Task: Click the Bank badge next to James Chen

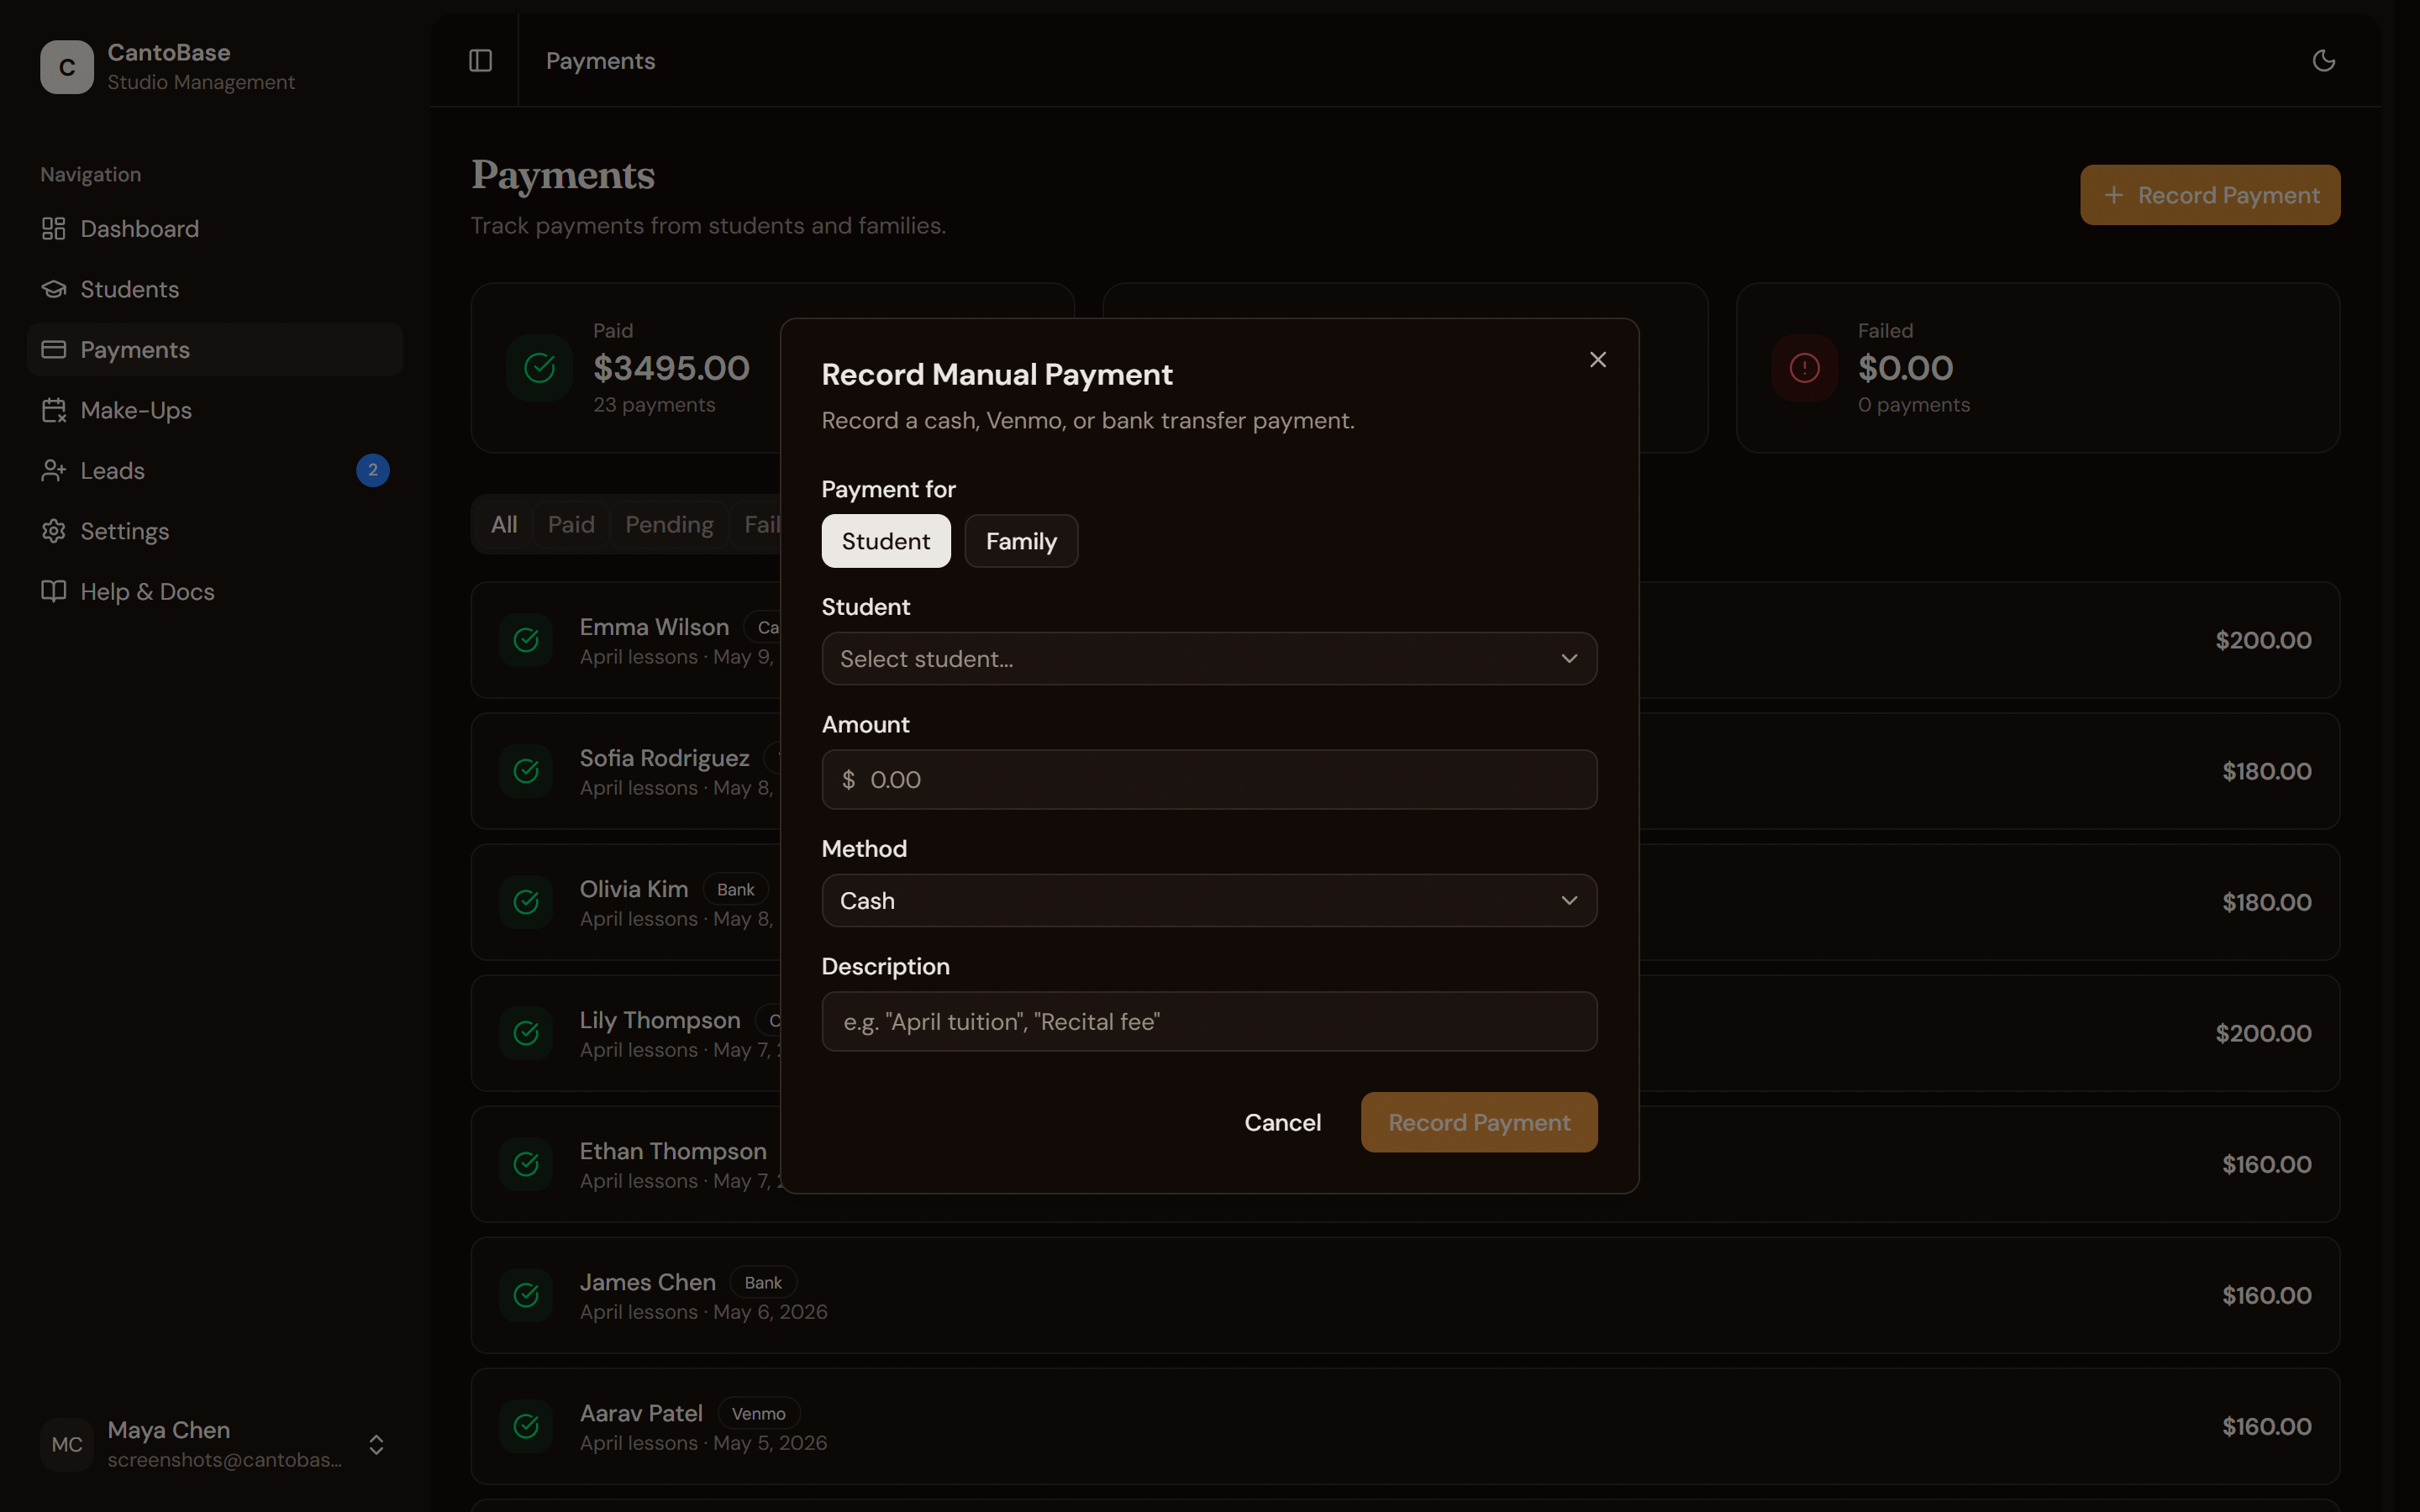Action: pos(763,1282)
